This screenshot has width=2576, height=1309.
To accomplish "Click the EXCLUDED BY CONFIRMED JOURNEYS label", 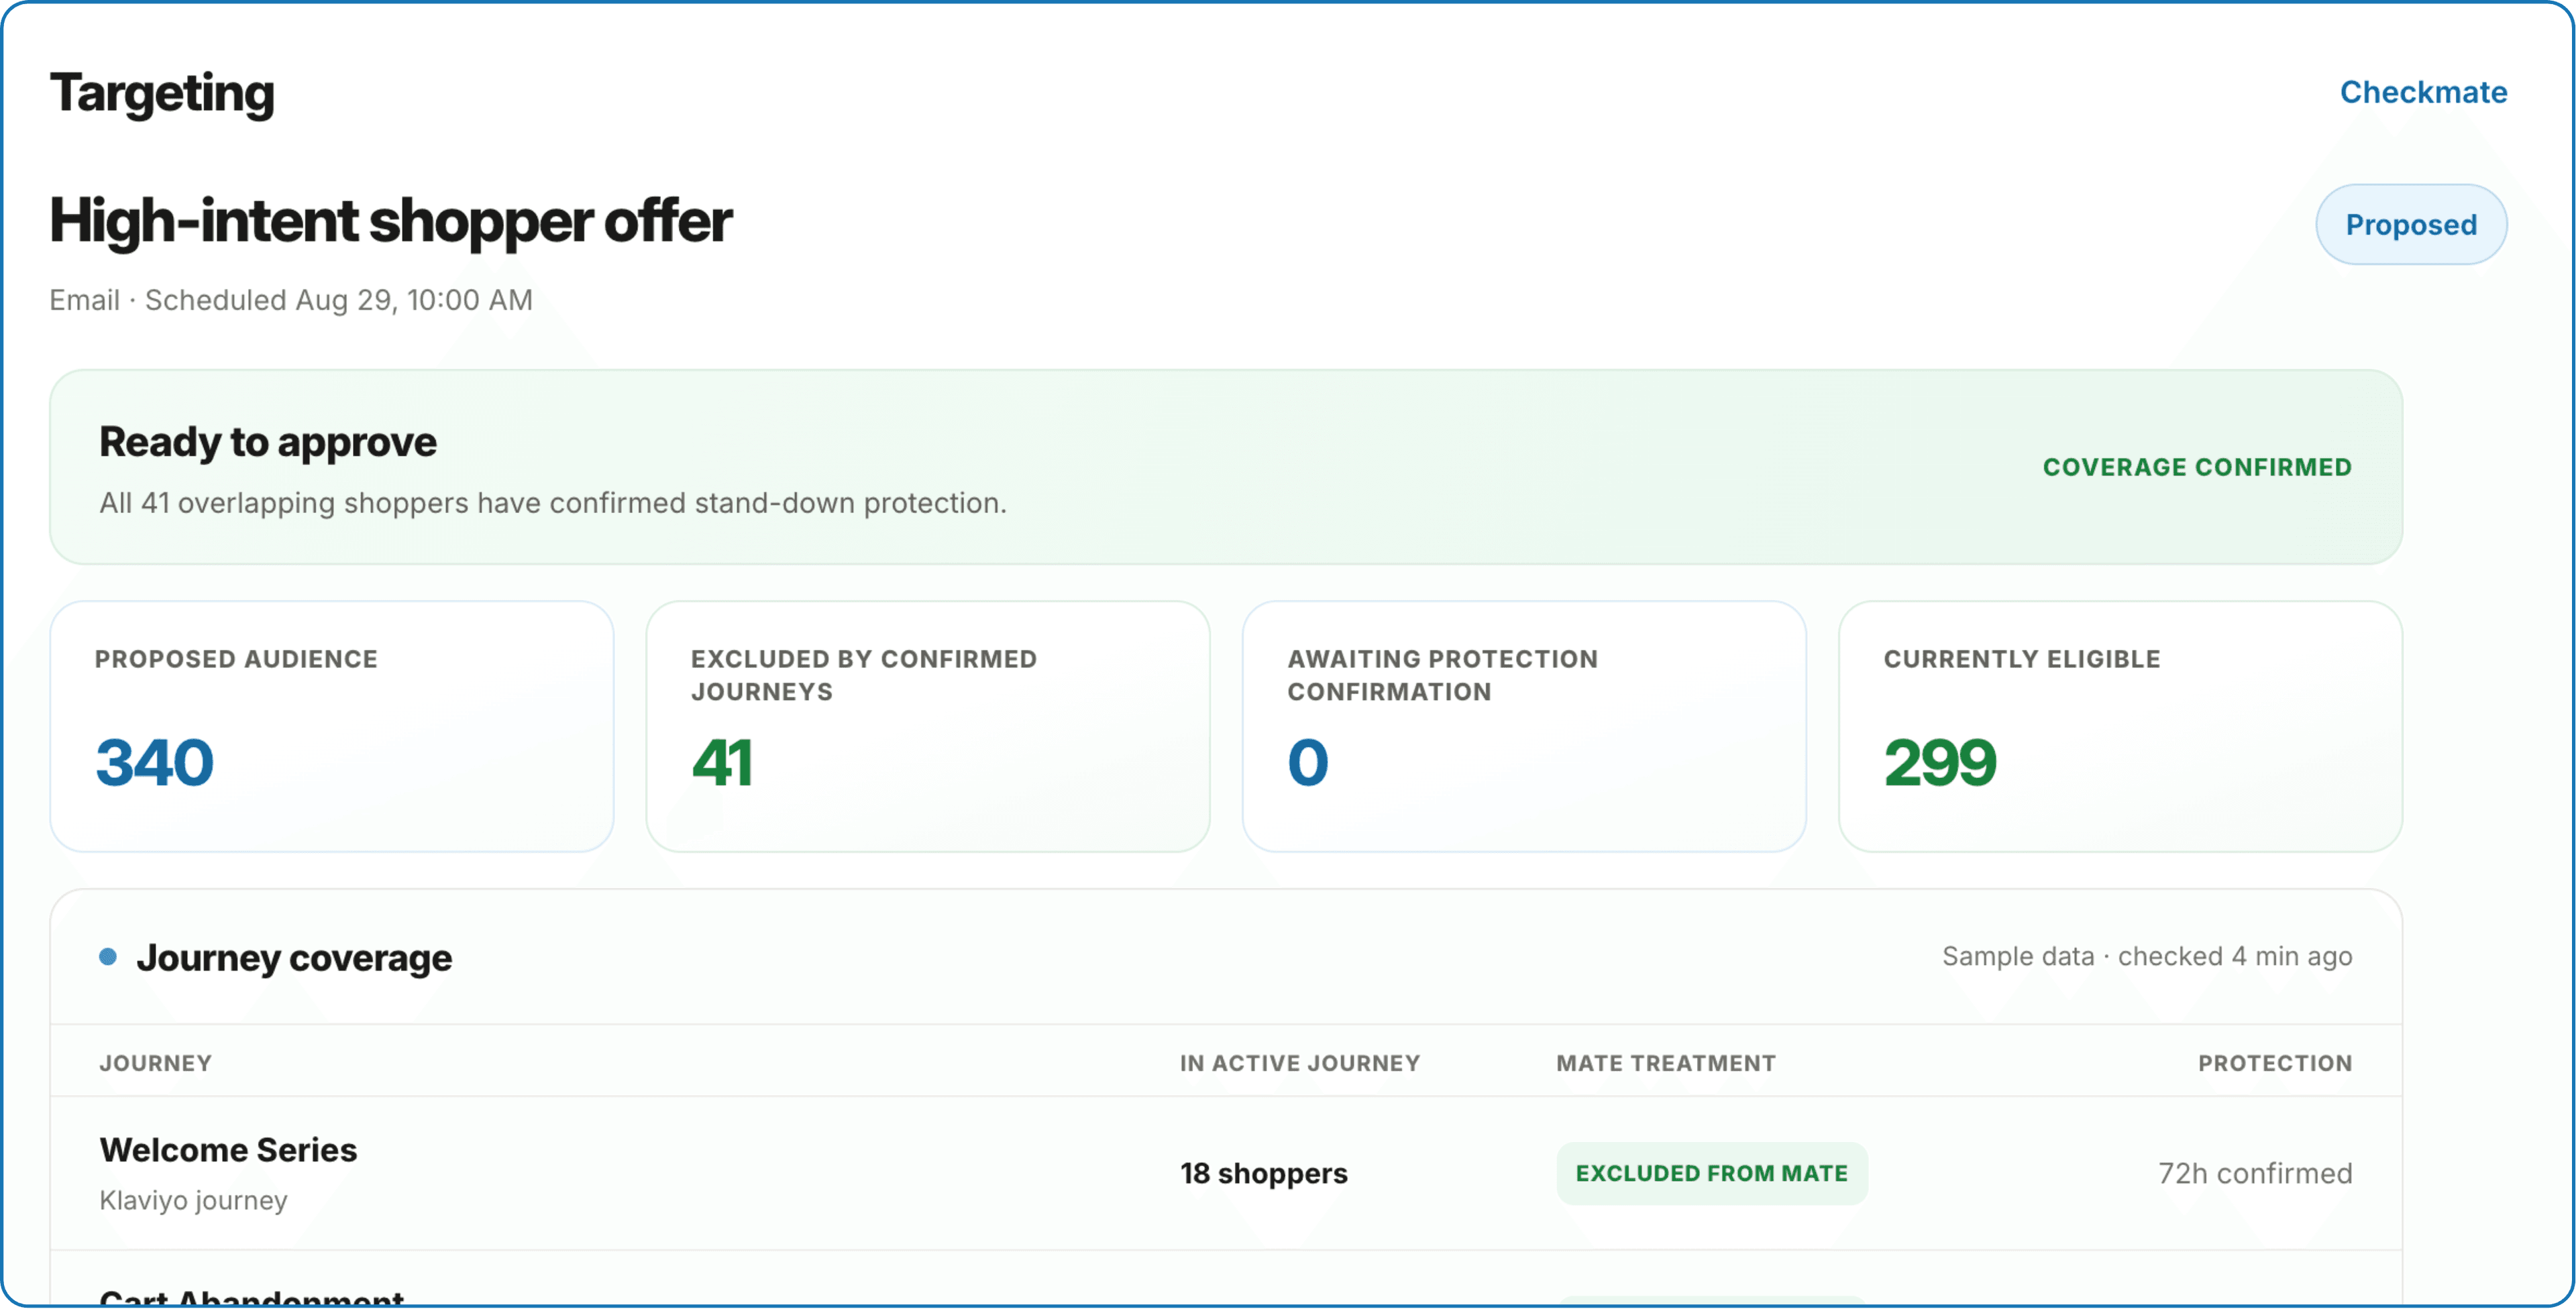I will click(x=864, y=675).
